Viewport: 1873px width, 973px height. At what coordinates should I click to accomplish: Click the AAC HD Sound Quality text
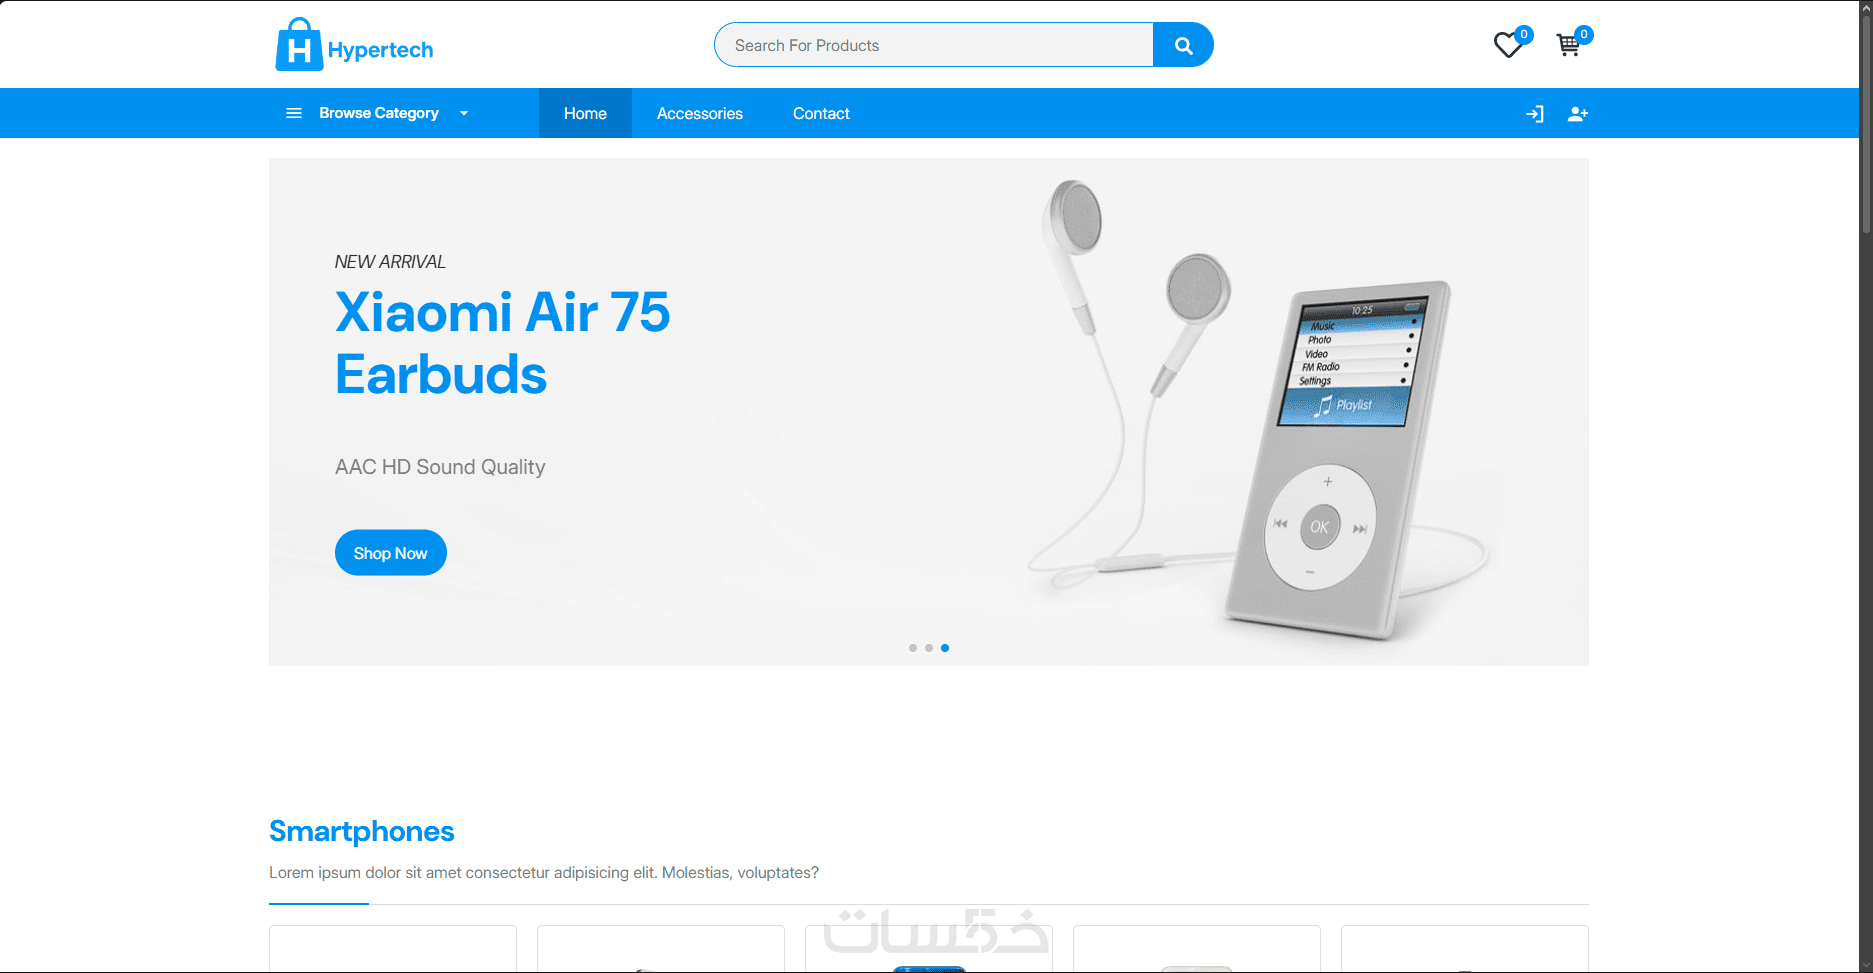[x=440, y=467]
